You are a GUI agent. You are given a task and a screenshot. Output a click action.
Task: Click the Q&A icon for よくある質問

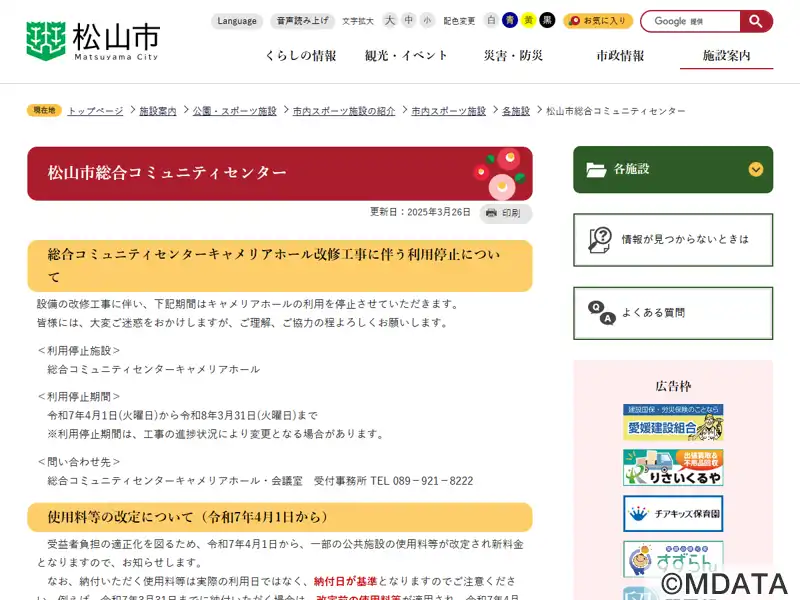[602, 313]
